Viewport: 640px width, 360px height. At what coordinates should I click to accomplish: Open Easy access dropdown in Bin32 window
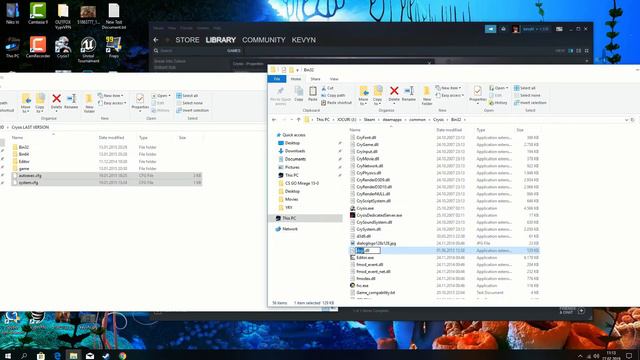(x=450, y=96)
